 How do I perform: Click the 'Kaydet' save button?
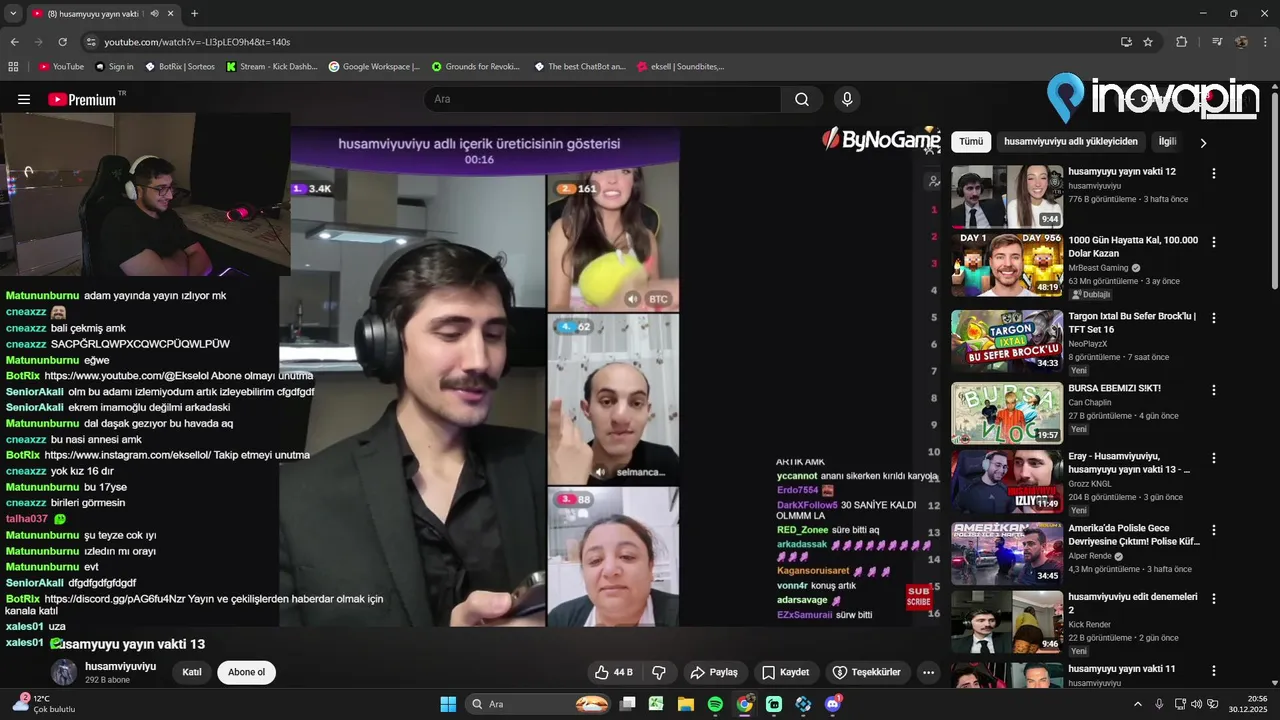pyautogui.click(x=786, y=672)
